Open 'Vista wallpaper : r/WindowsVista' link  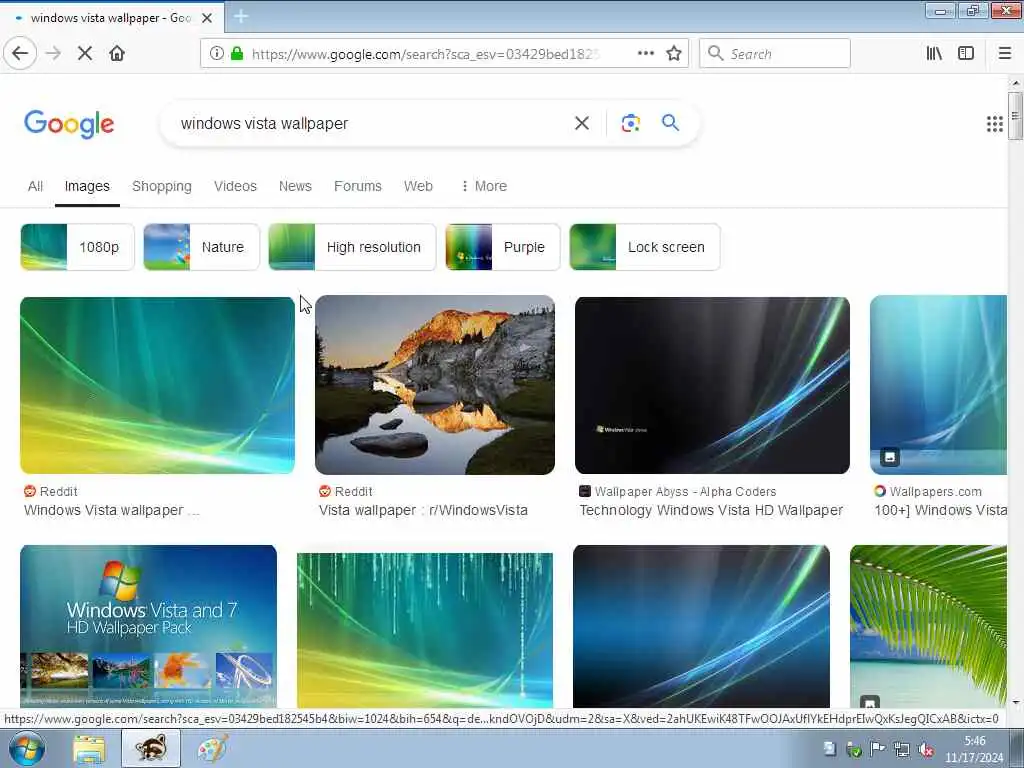[423, 511]
